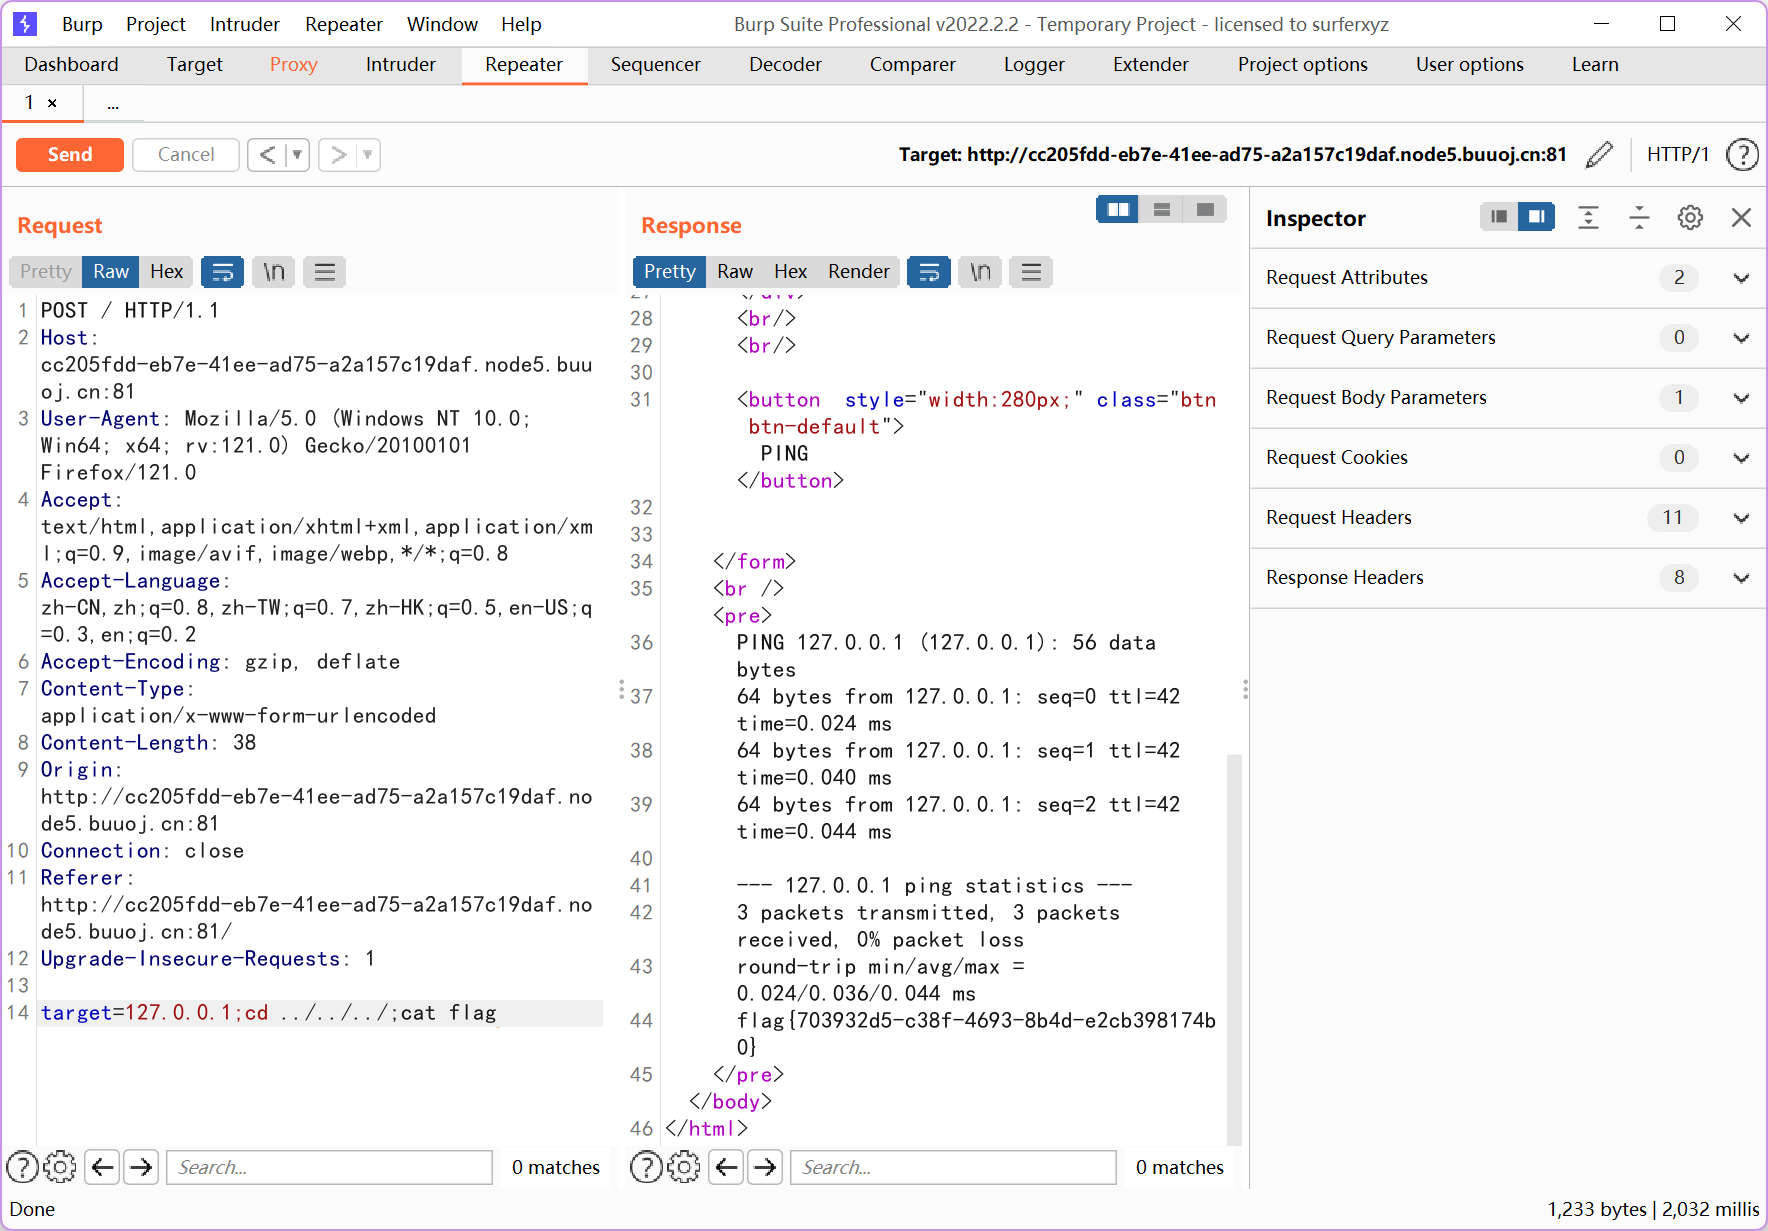The height and width of the screenshot is (1231, 1768).
Task: Open Response viewer hamburger menu
Action: pos(1031,272)
